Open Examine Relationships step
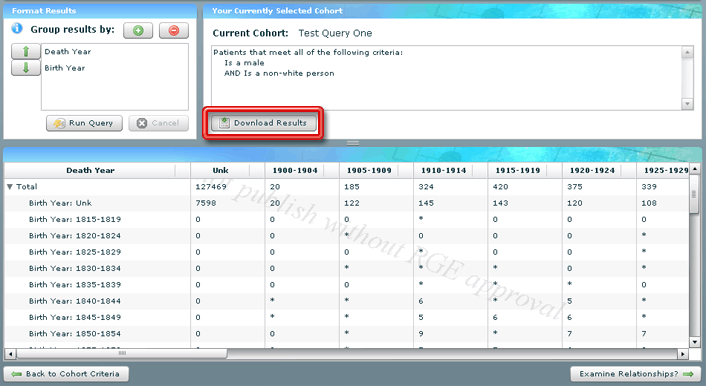Image resolution: width=706 pixels, height=386 pixels. (635, 374)
